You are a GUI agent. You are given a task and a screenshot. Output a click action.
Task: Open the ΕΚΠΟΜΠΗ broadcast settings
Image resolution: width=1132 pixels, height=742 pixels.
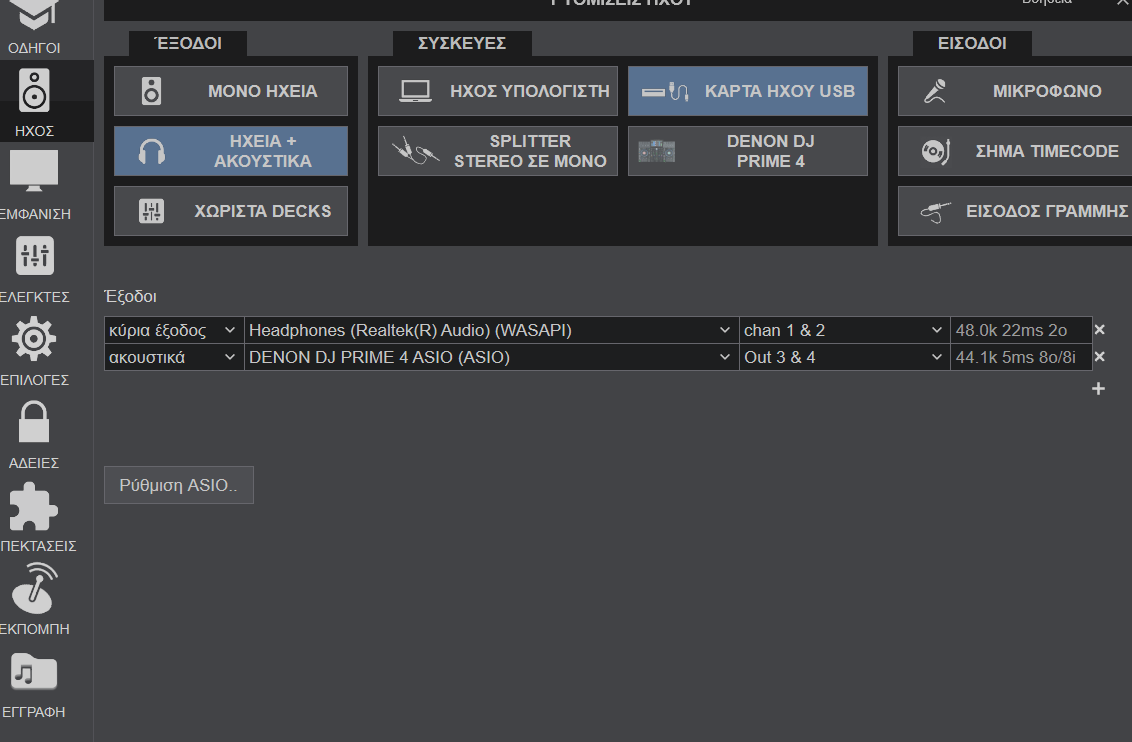point(34,600)
